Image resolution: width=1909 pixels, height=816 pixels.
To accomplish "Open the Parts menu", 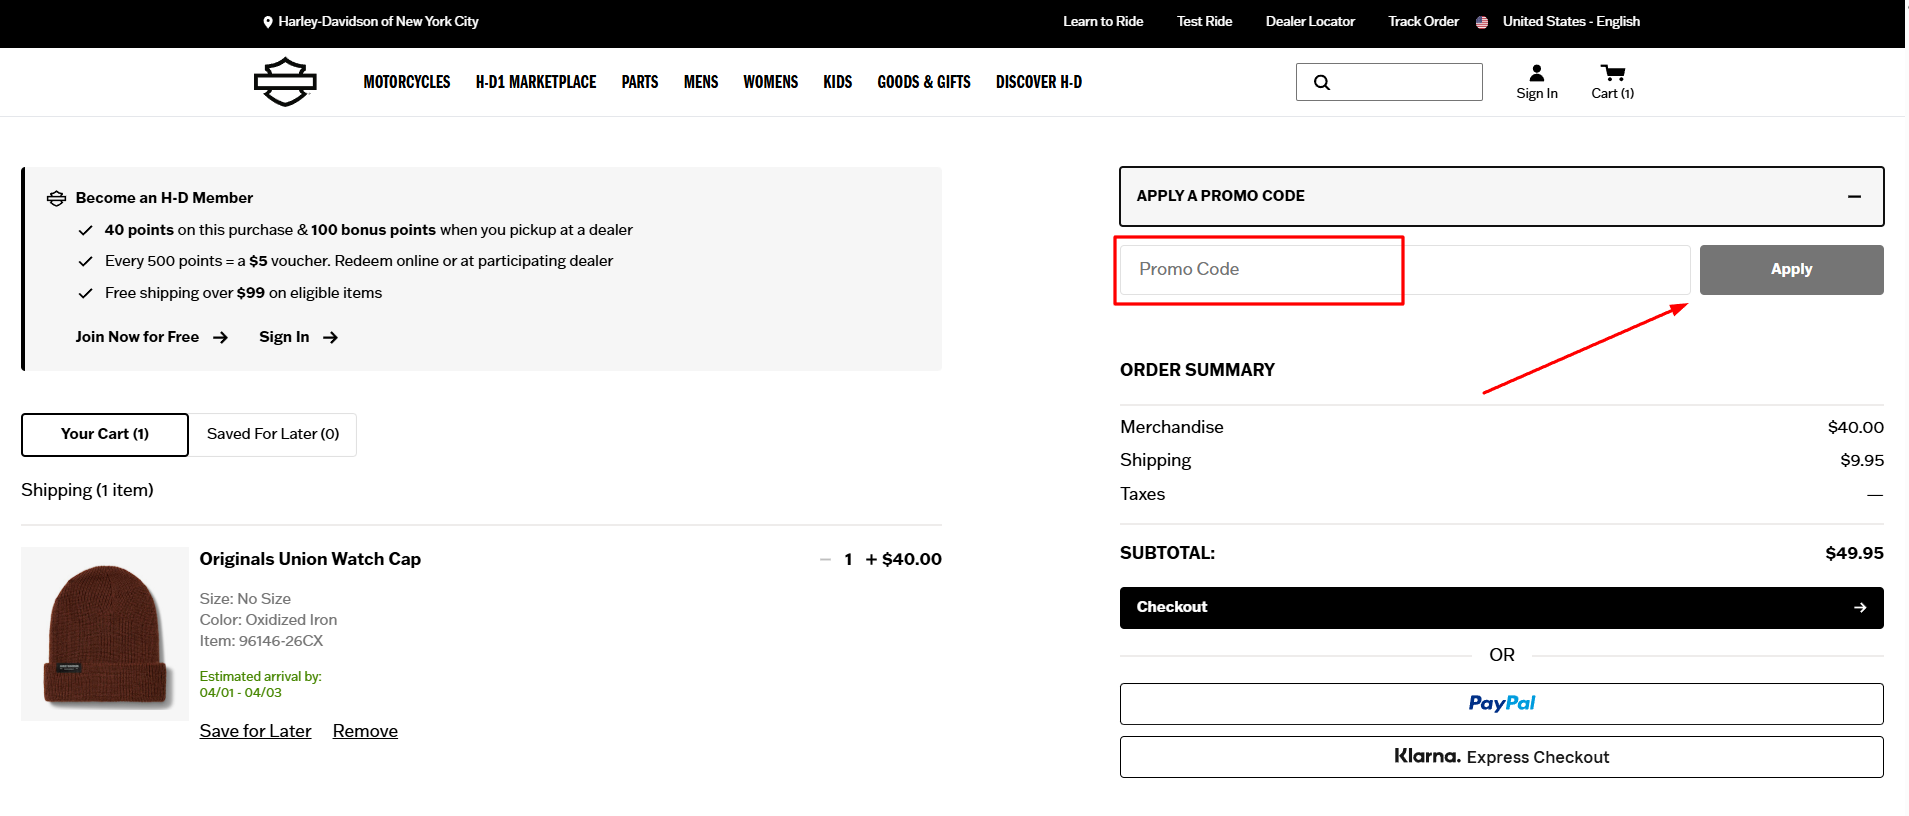I will click(x=640, y=82).
